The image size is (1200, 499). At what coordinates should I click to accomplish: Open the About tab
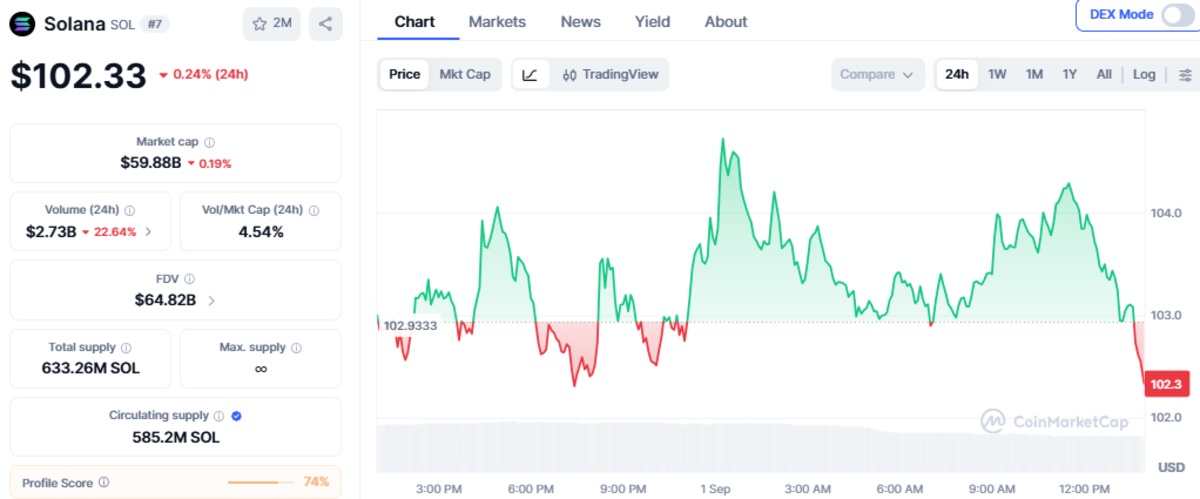pos(726,21)
